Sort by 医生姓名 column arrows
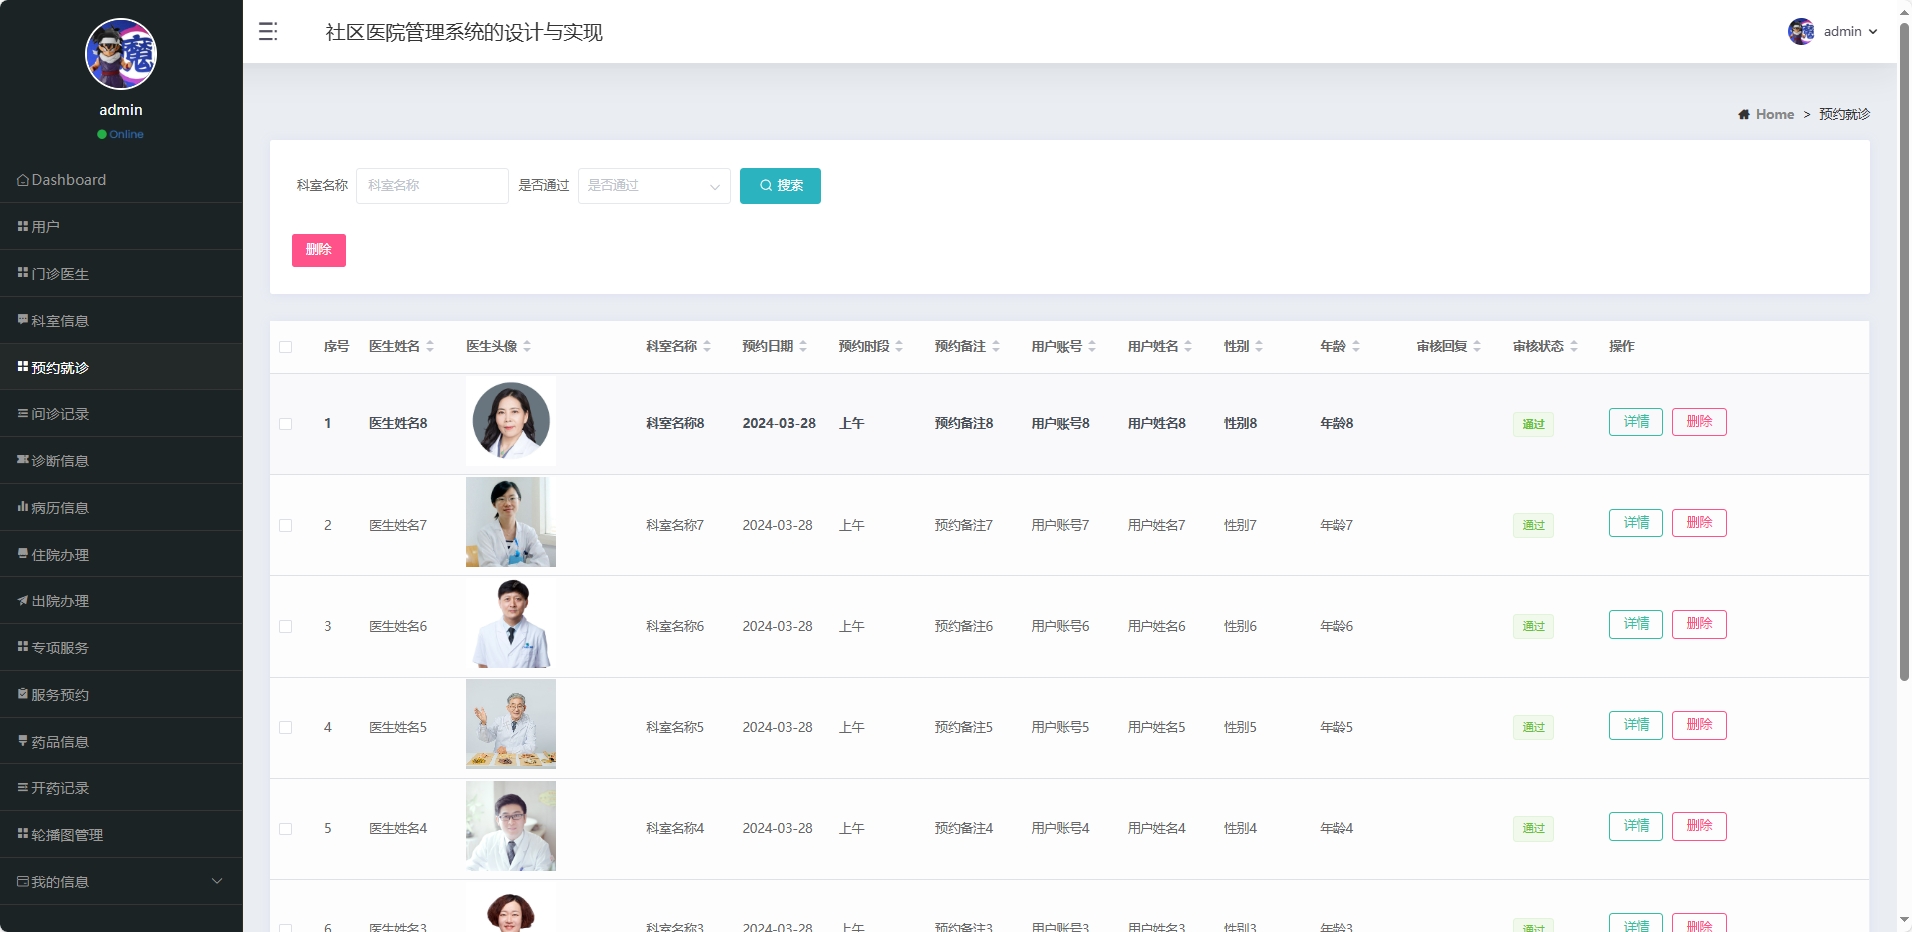Image resolution: width=1912 pixels, height=932 pixels. coord(430,347)
